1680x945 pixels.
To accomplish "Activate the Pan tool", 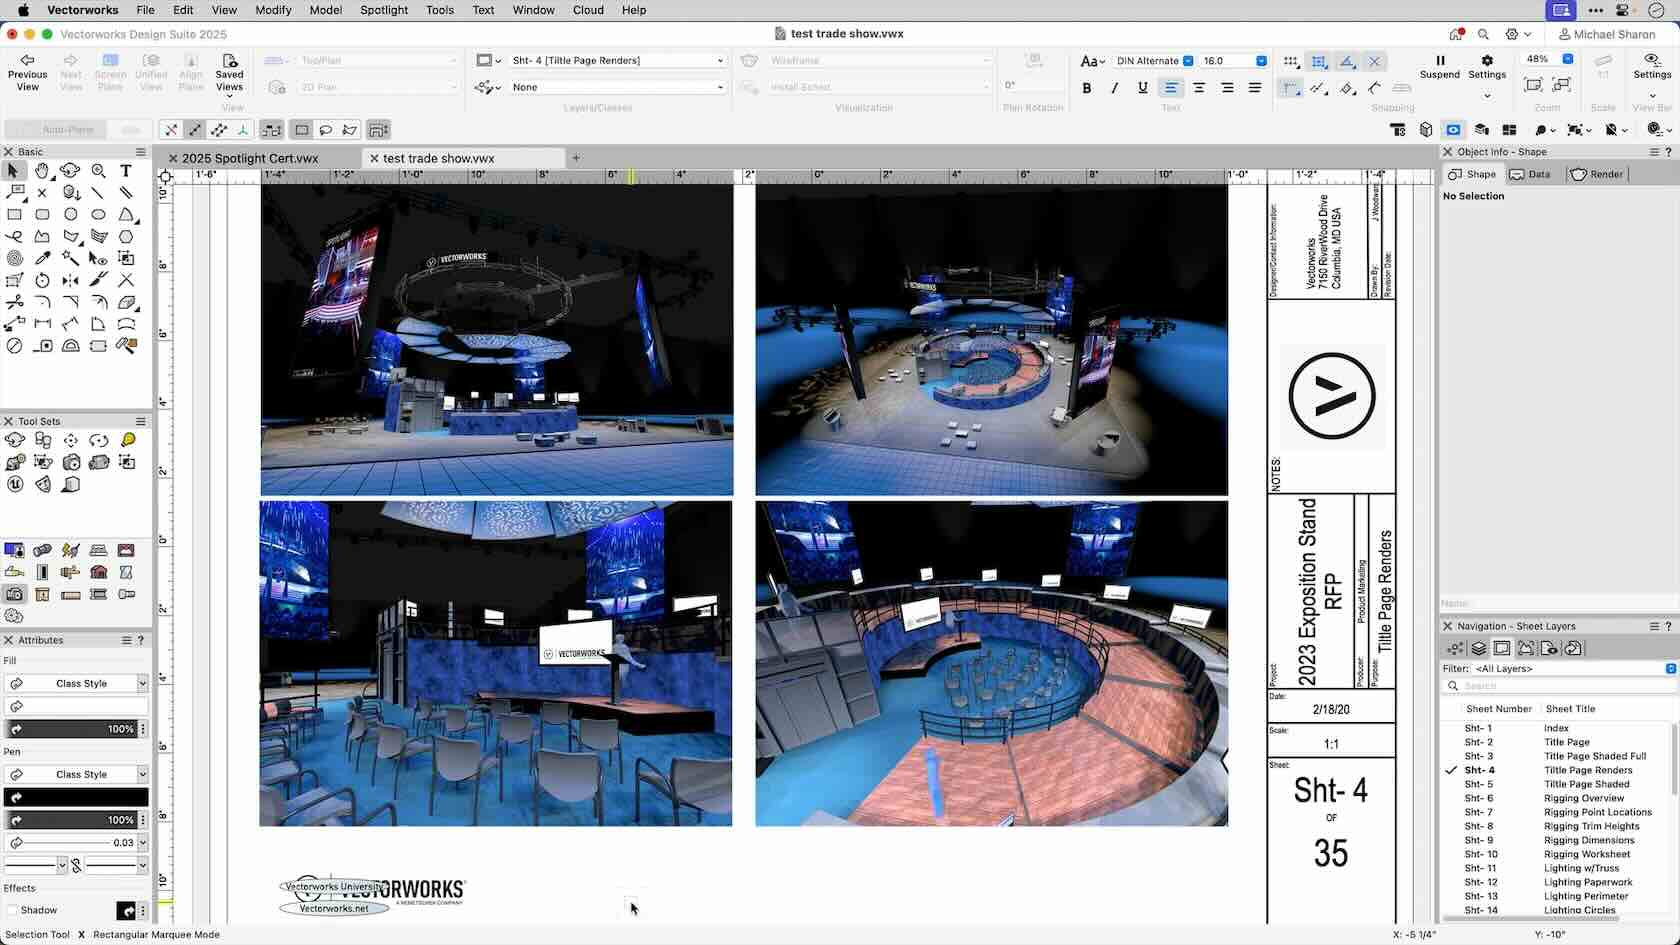I will 42,170.
